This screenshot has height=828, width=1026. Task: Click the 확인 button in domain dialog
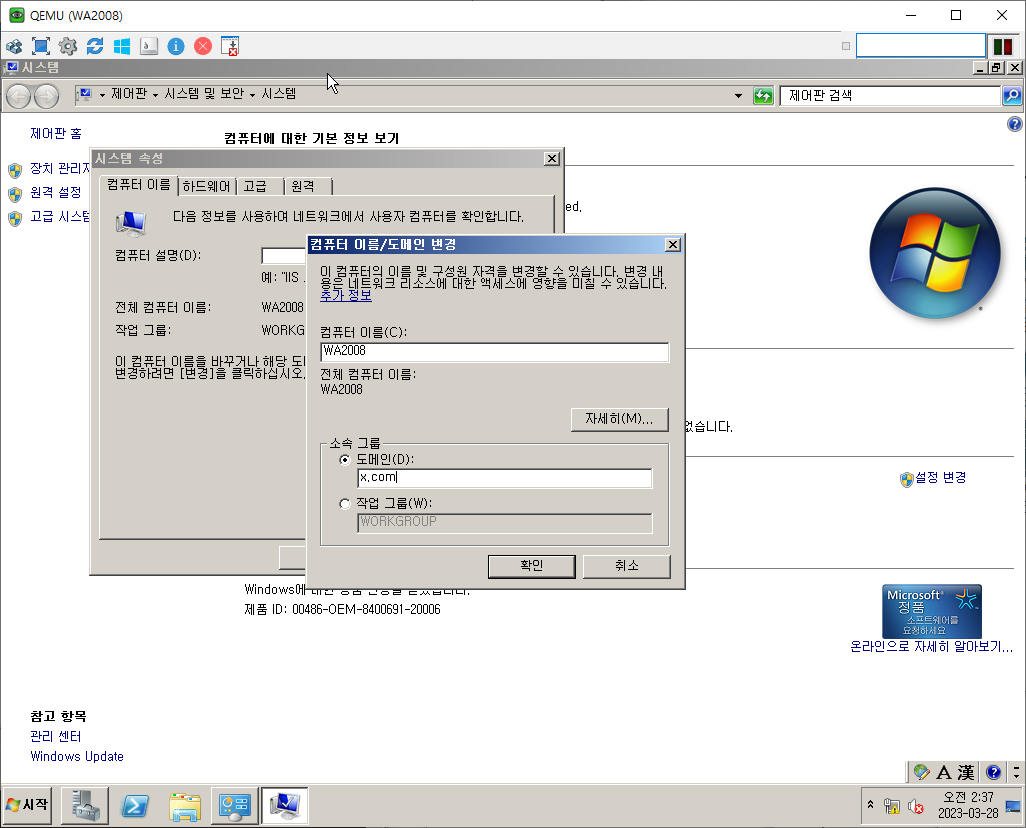(x=531, y=566)
